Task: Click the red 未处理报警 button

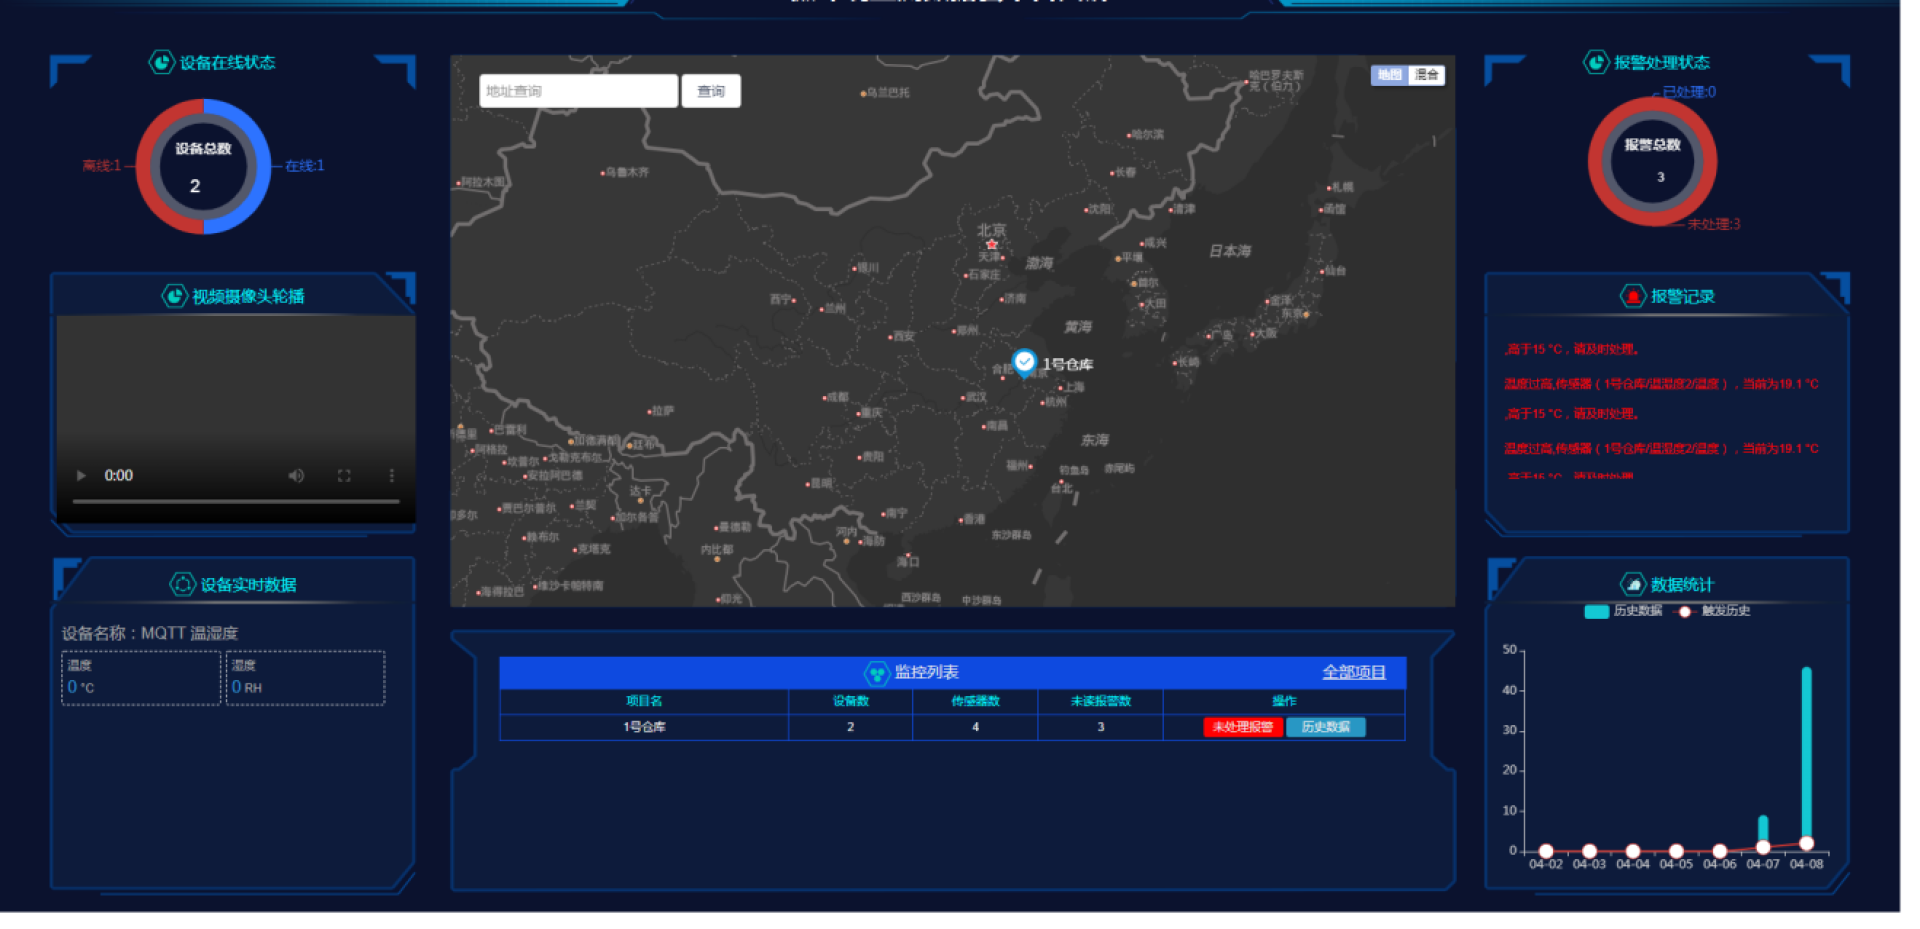Action: pyautogui.click(x=1242, y=727)
